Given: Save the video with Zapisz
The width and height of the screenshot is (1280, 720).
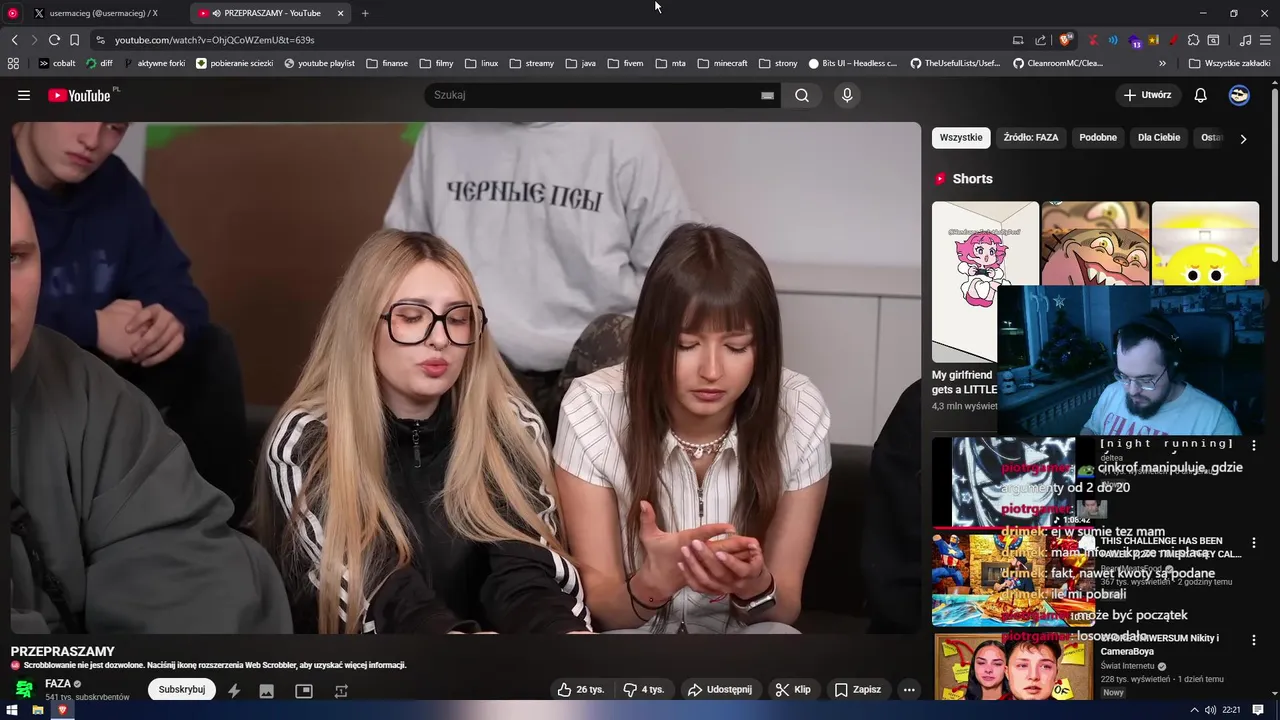Looking at the screenshot, I should click(858, 689).
